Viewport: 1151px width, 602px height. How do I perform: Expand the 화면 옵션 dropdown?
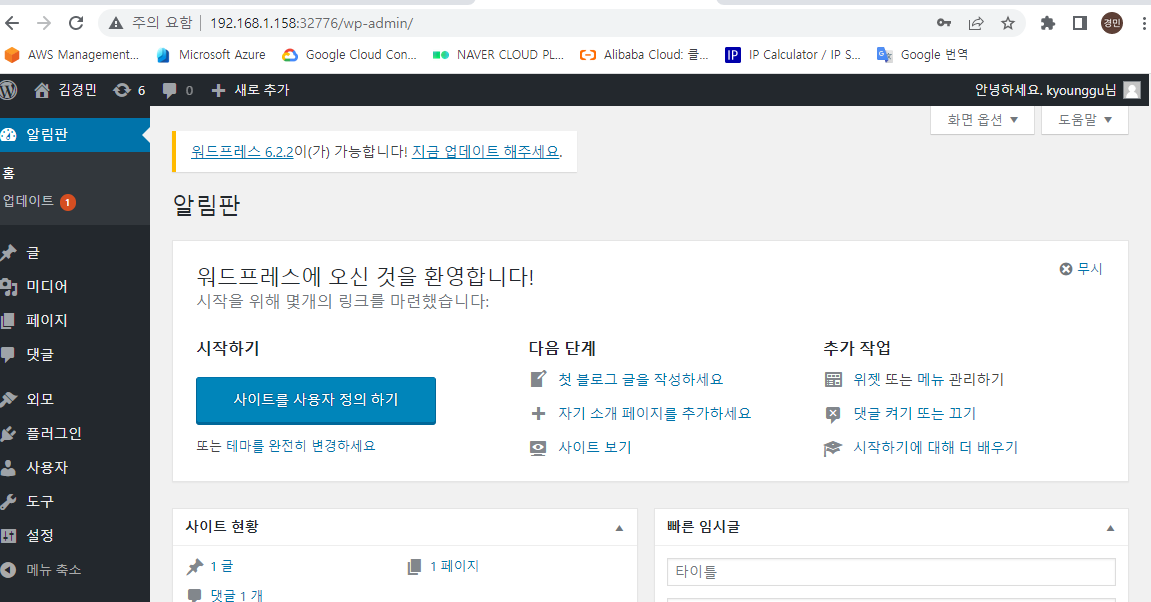(x=982, y=120)
